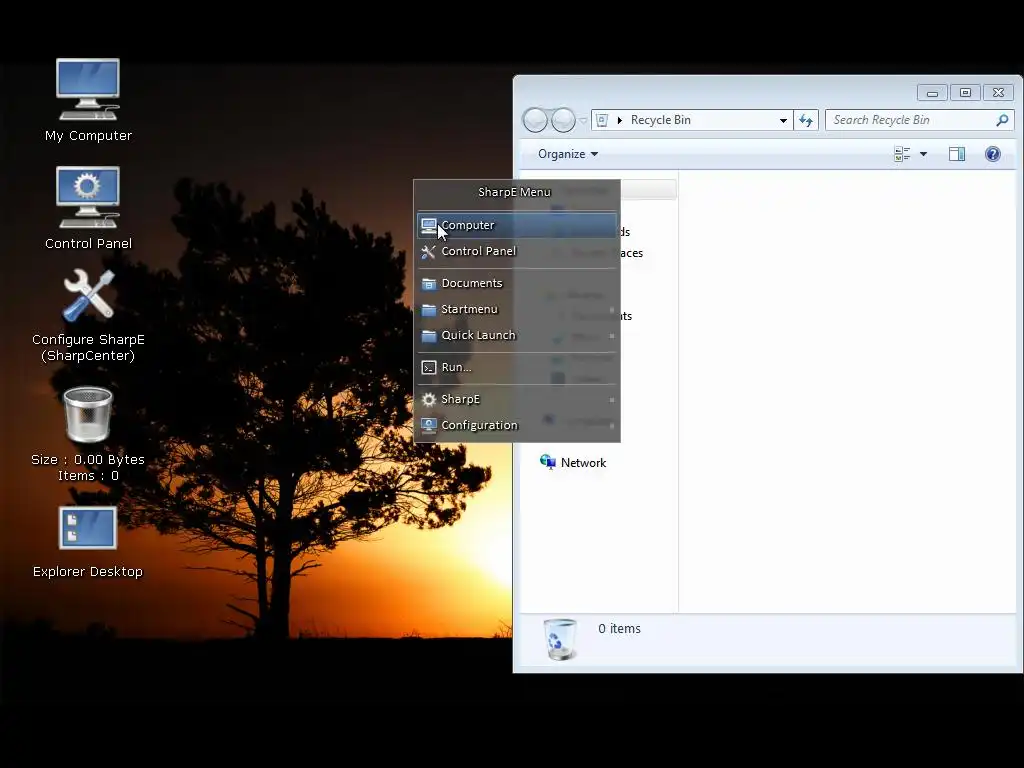Minimize the Recycle Bin window
Screen dimensions: 1024x768
coord(933,93)
